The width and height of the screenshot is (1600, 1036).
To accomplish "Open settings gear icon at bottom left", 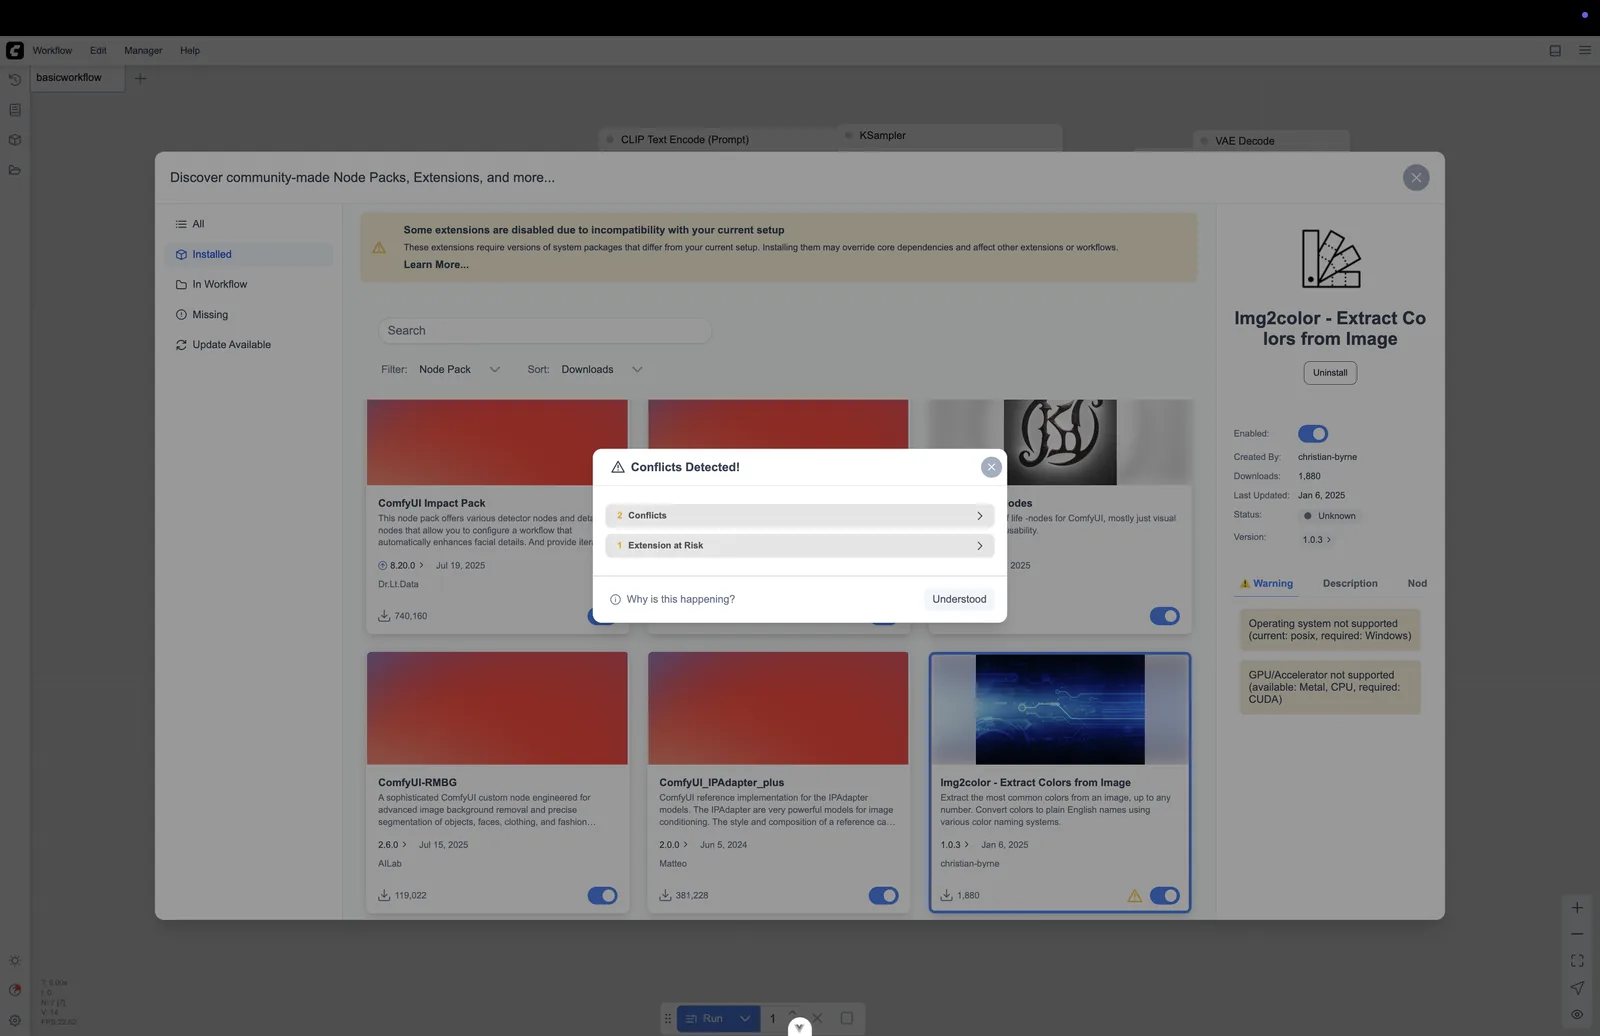I will click(x=15, y=1020).
